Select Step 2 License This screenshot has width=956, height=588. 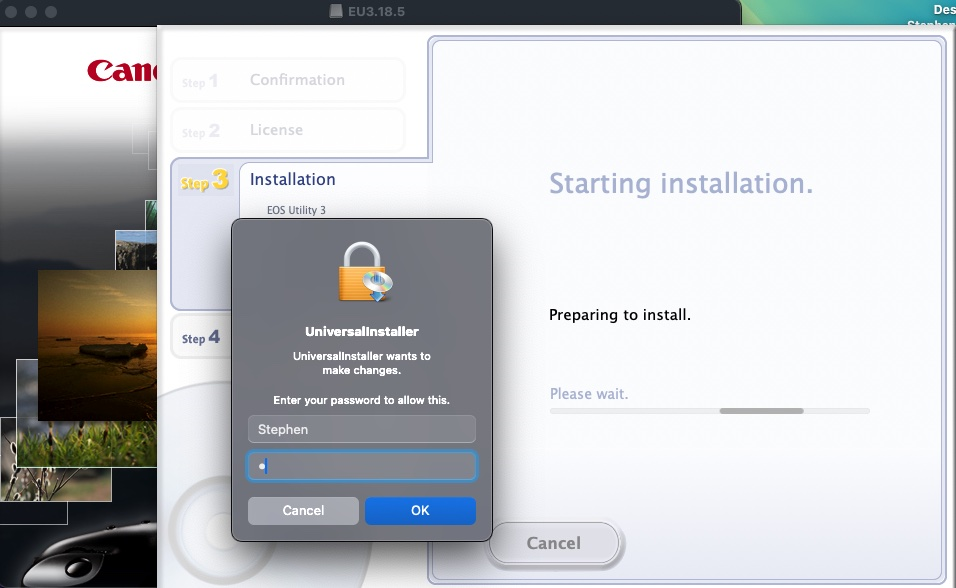click(x=287, y=130)
